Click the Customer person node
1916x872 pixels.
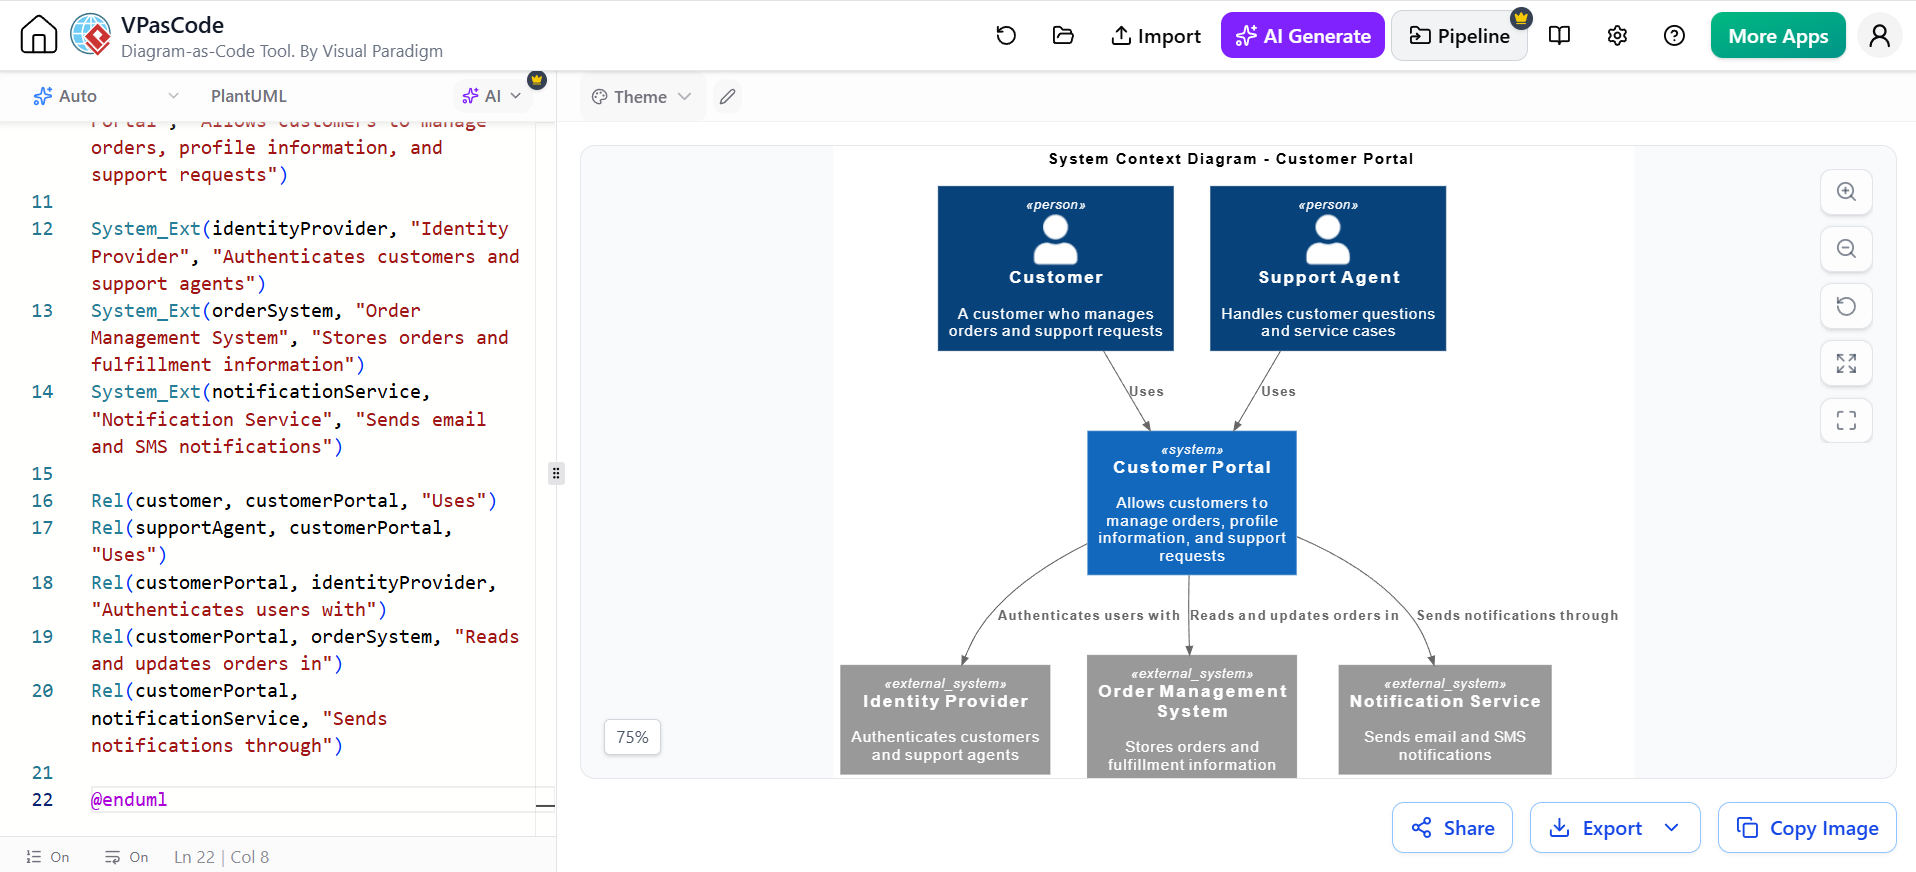pos(1055,268)
